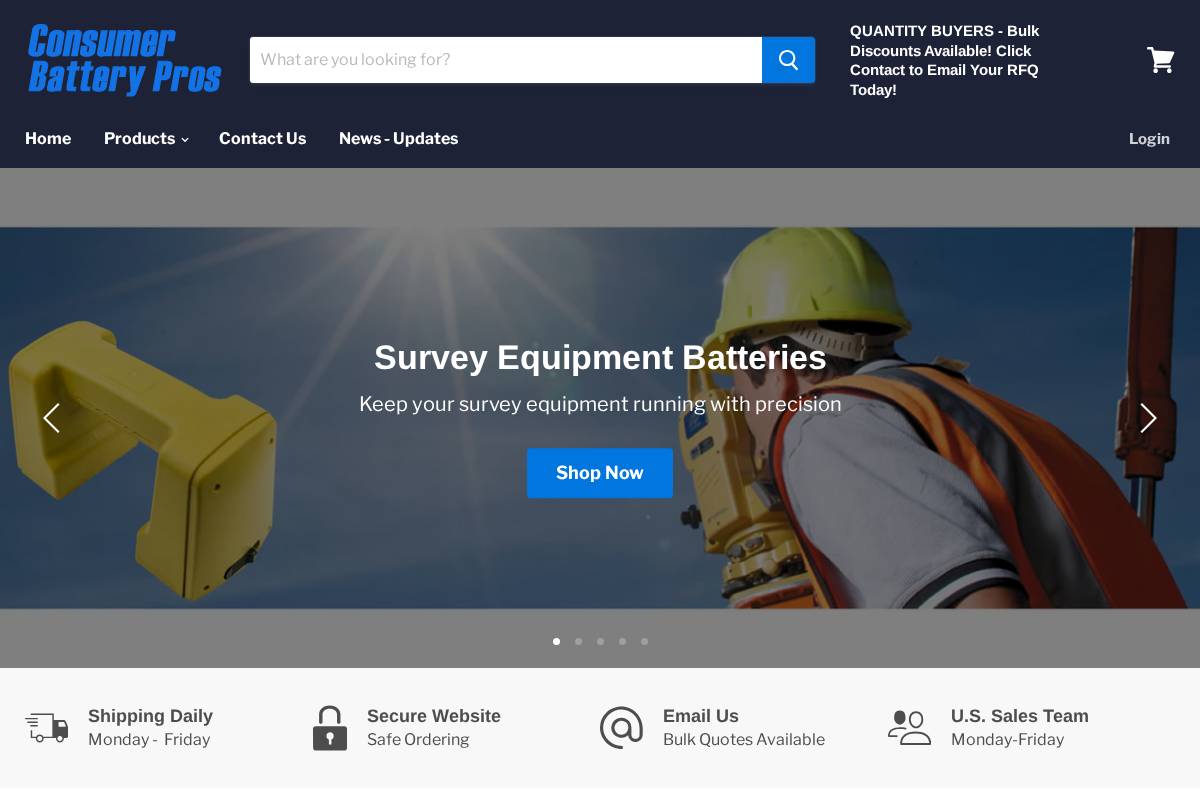Screen dimensions: 1200x800
Task: Select the first carousel indicator dot
Action: [x=556, y=641]
